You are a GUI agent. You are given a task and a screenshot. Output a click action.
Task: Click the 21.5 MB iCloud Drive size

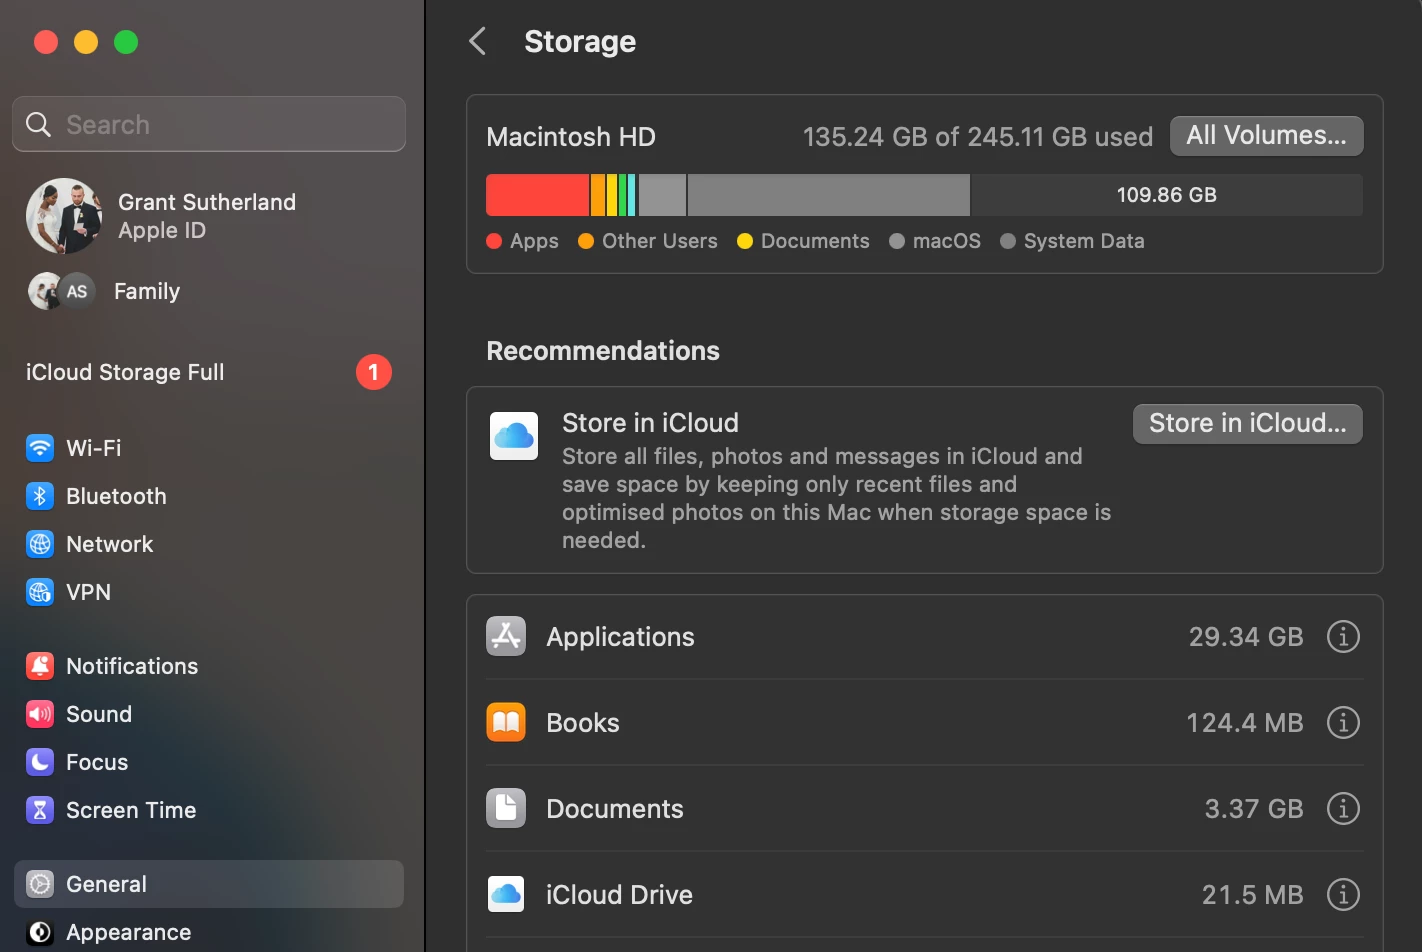click(1253, 895)
